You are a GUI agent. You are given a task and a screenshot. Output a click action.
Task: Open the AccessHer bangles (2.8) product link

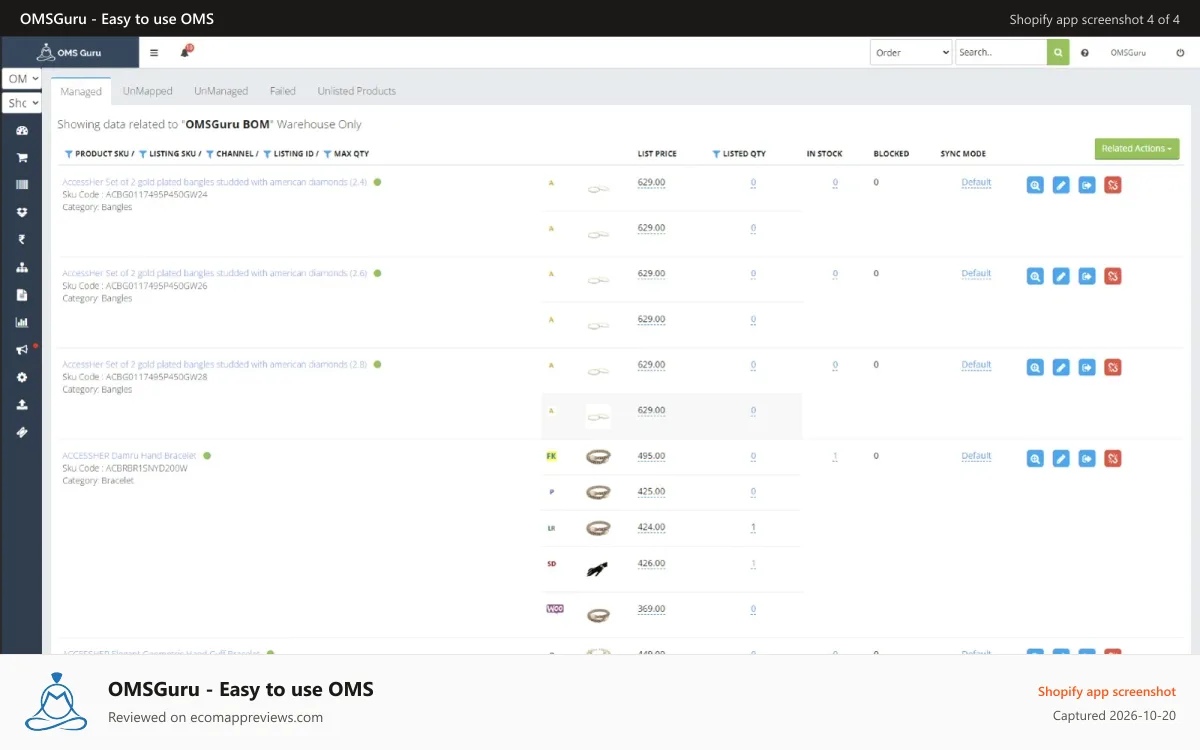[x=215, y=364]
